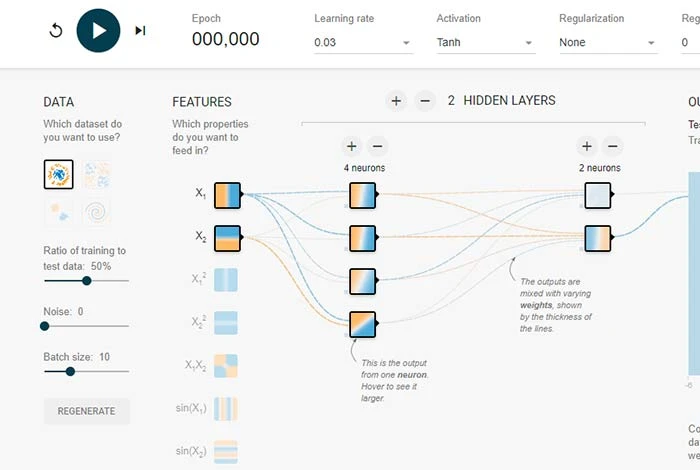Screen dimensions: 700x470
Task: Add a neuron to the 4-neuron layer
Action: [x=350, y=145]
